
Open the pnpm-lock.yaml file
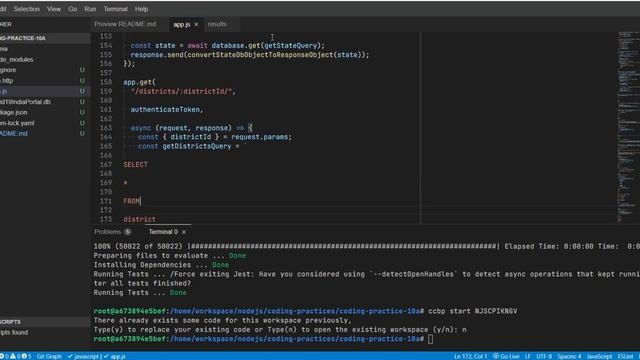pos(17,123)
